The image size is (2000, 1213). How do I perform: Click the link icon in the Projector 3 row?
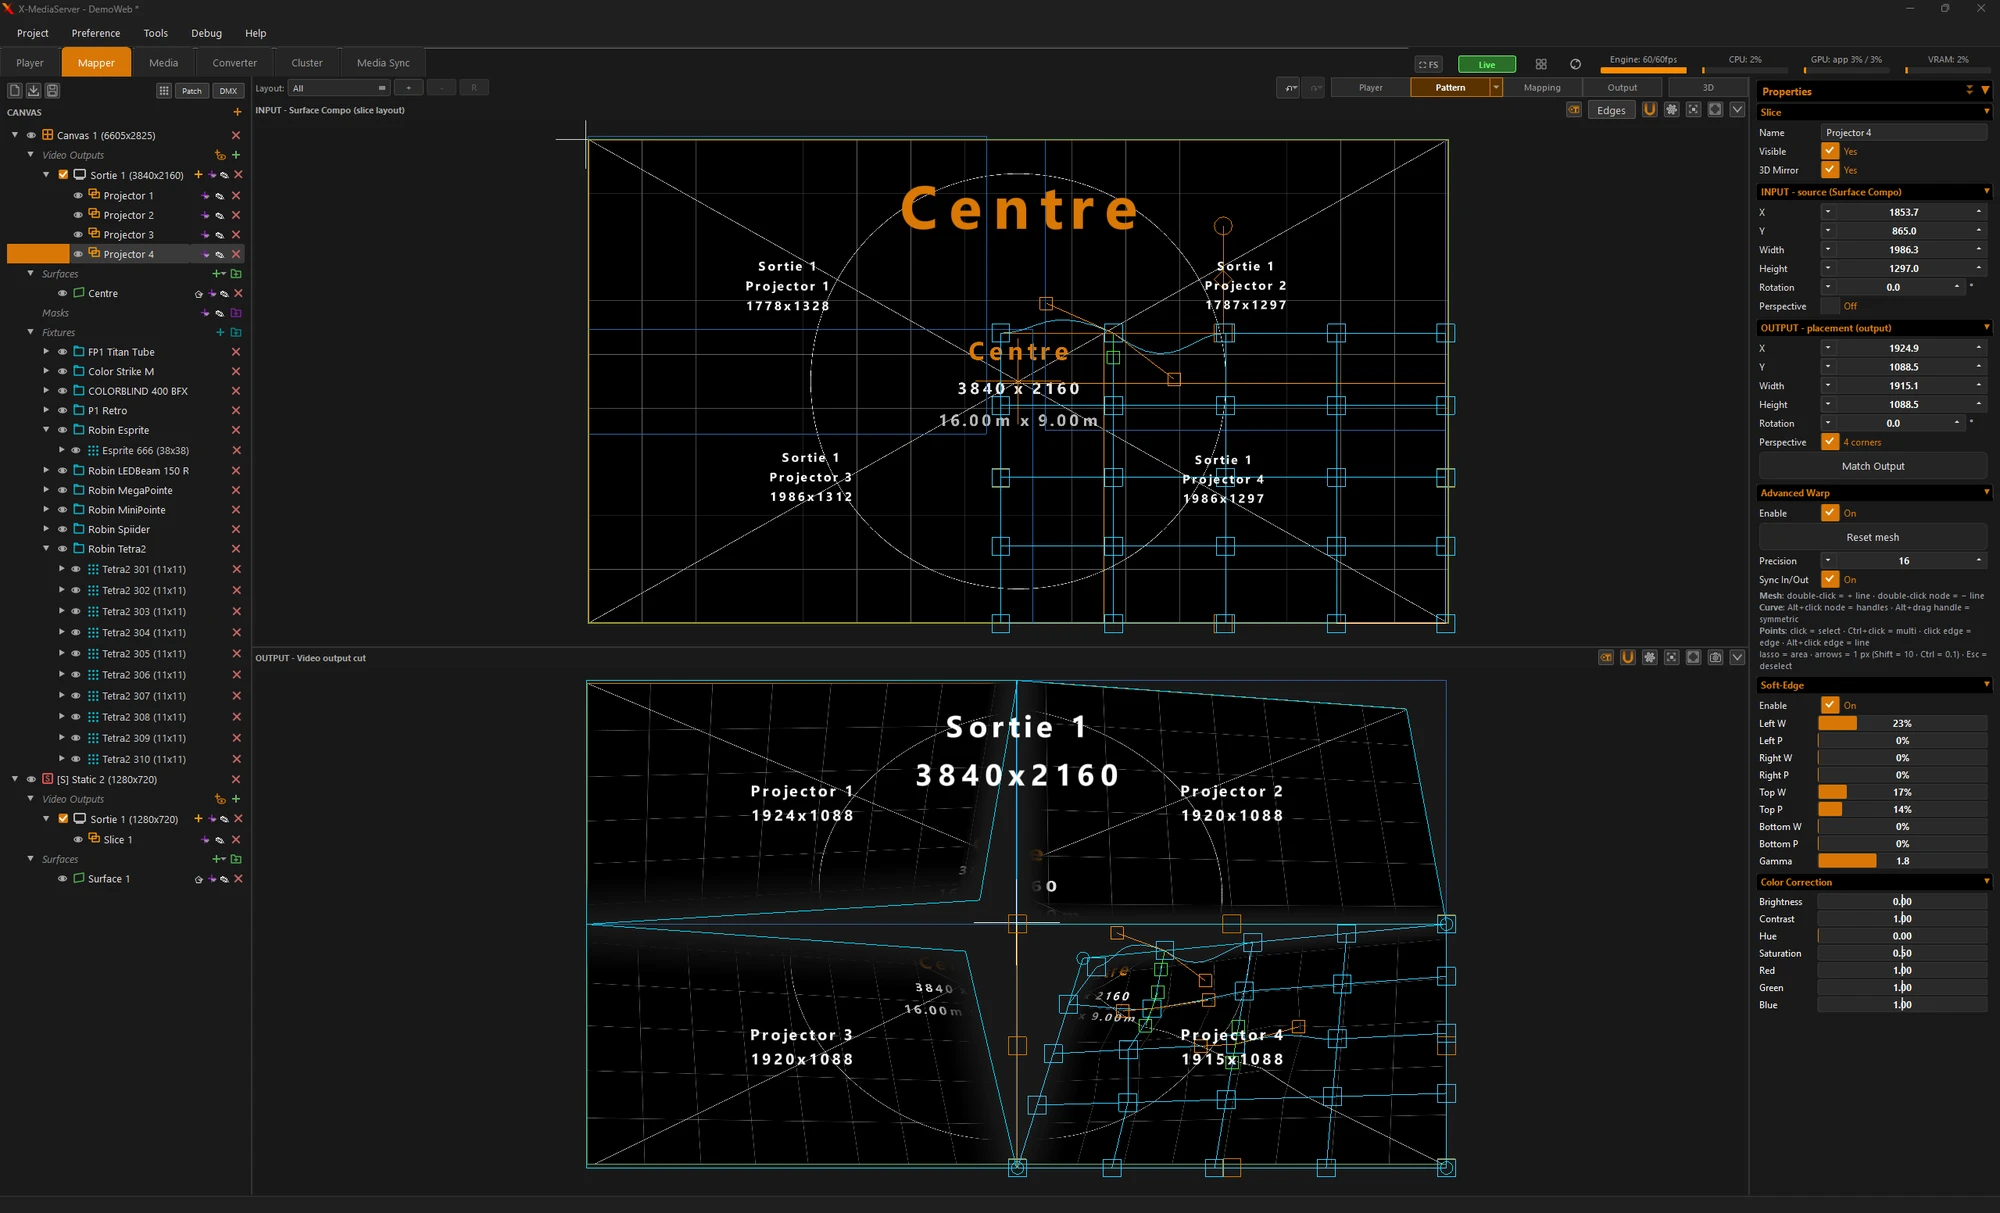click(220, 235)
